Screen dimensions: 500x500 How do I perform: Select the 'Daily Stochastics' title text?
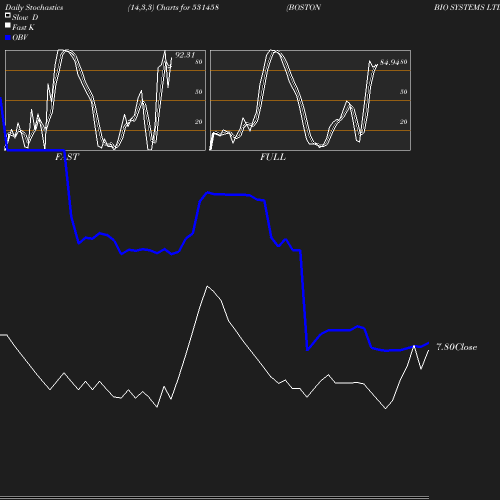coord(34,8)
